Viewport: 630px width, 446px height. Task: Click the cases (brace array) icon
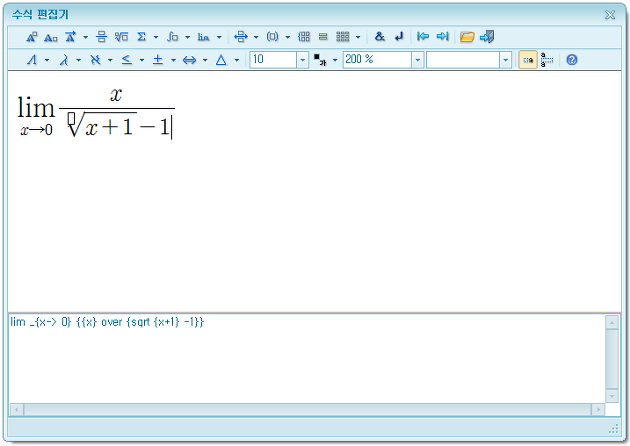(x=304, y=37)
